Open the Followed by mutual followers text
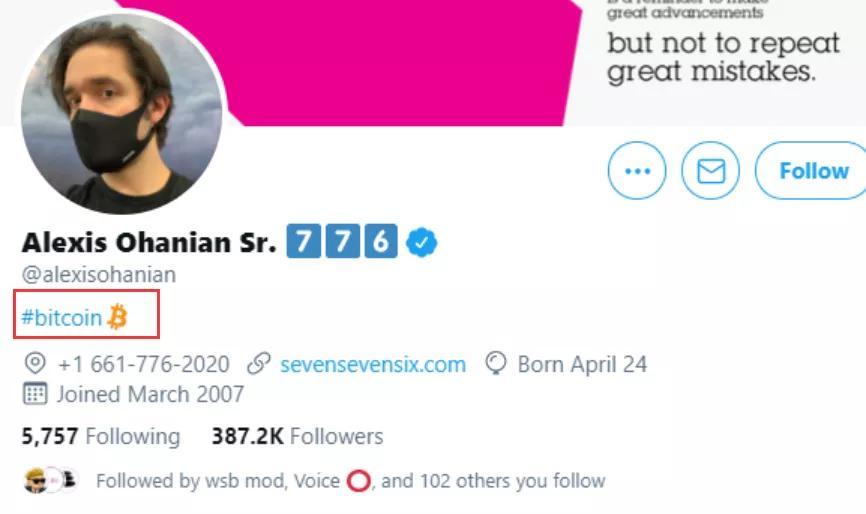866x514 pixels. click(350, 481)
